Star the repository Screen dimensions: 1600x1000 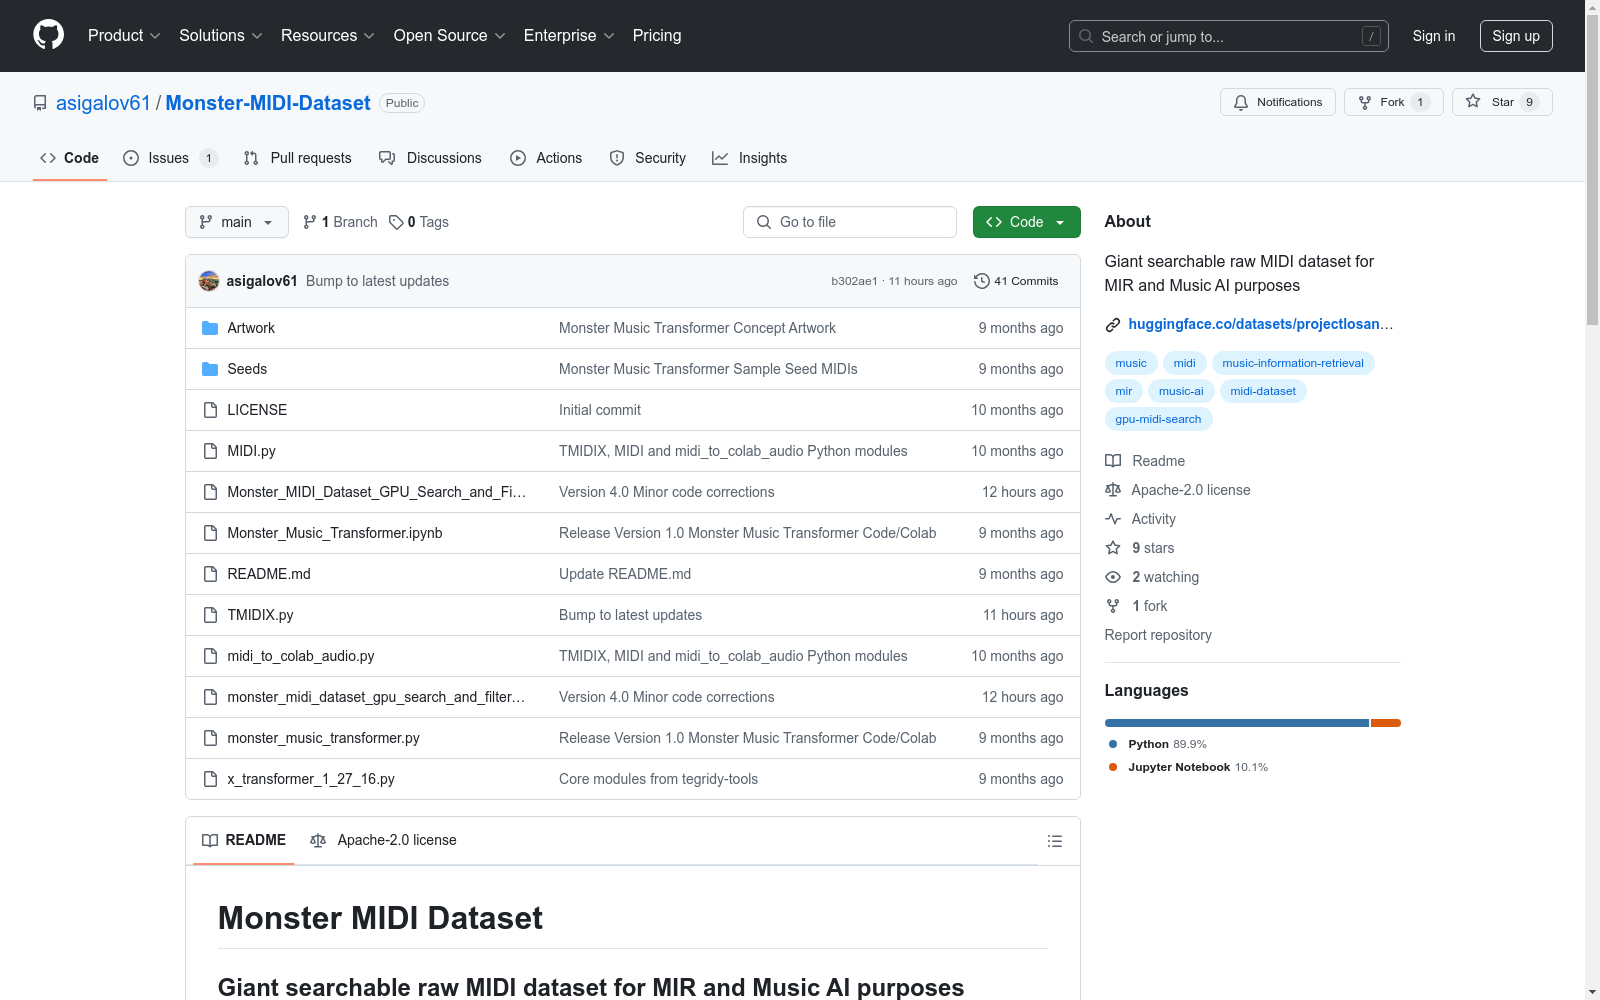pos(1502,102)
